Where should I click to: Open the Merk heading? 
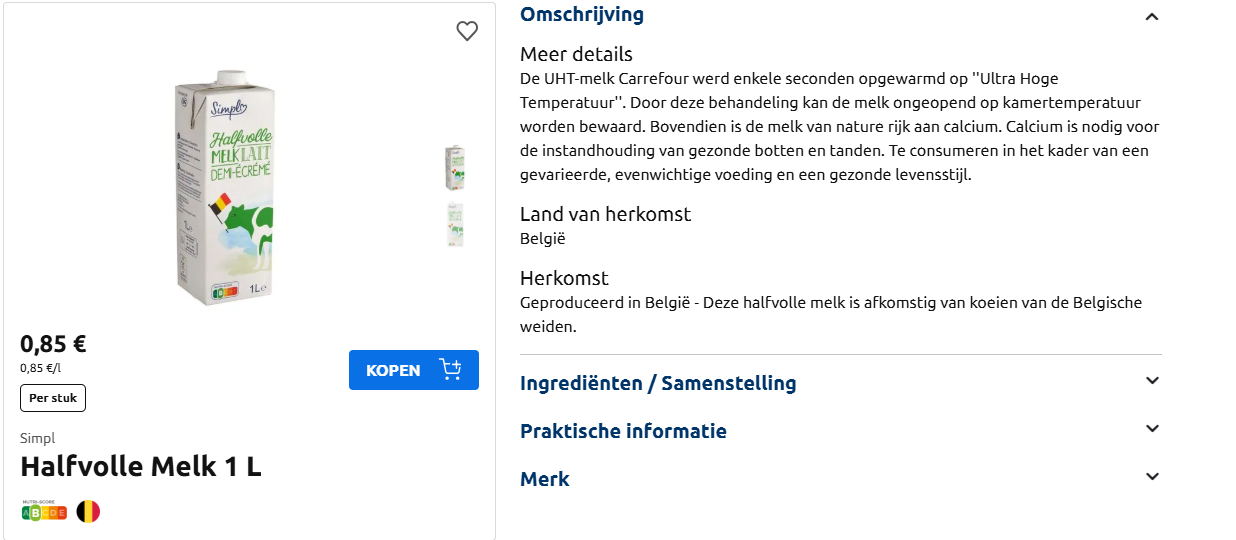[545, 479]
